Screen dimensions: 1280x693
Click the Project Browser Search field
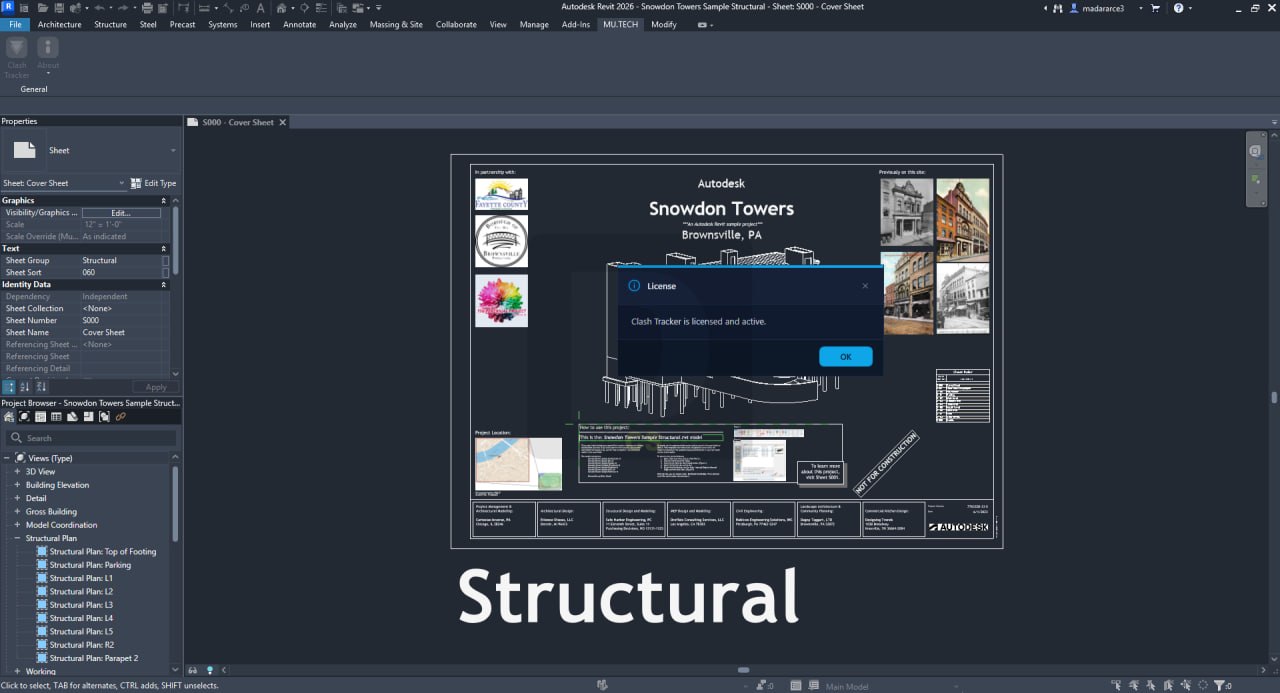(x=91, y=438)
